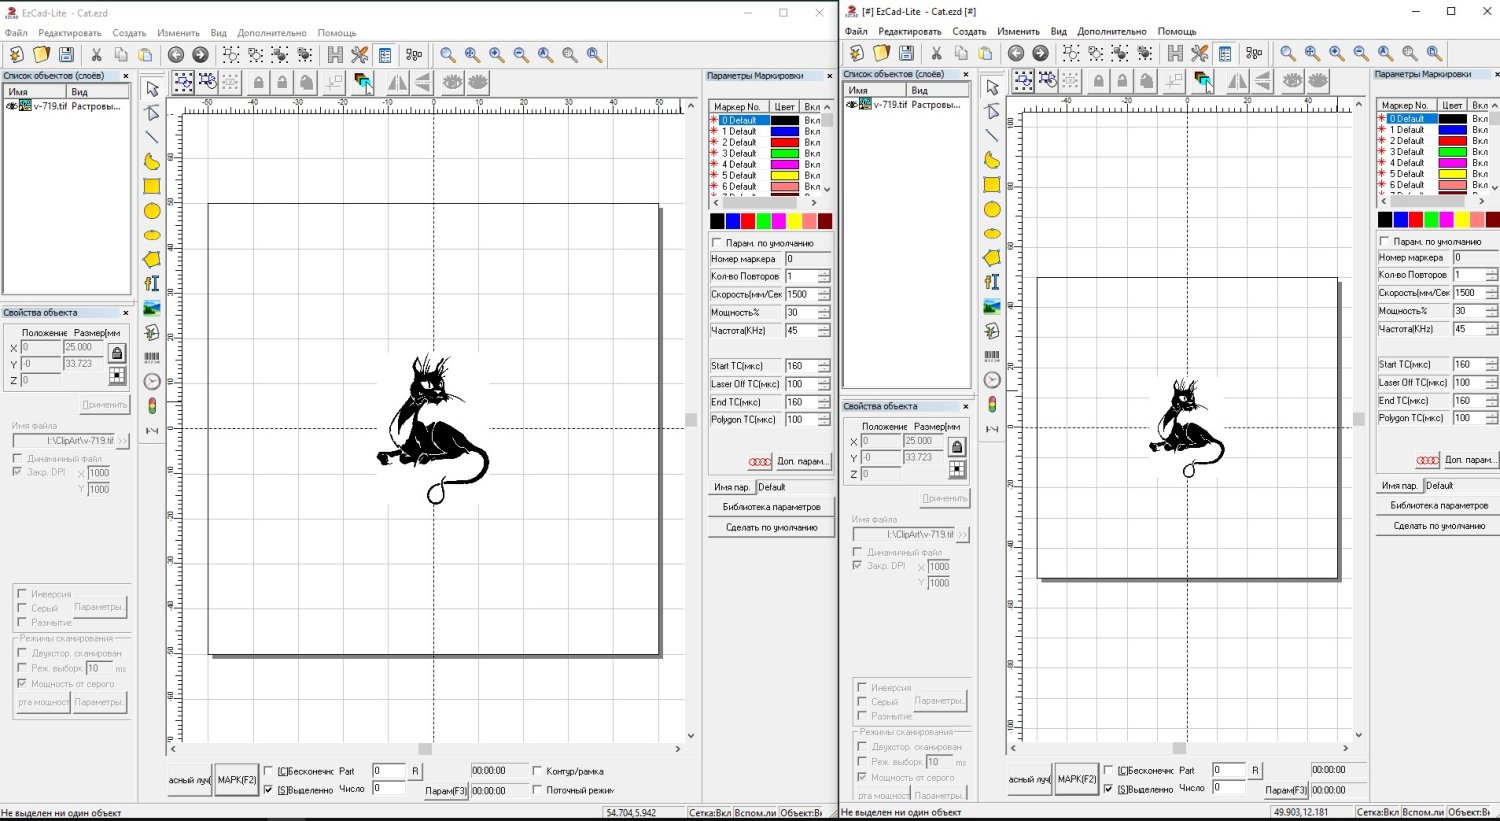Select the Polygon tool in left window
This screenshot has height=821, width=1500.
point(152,259)
